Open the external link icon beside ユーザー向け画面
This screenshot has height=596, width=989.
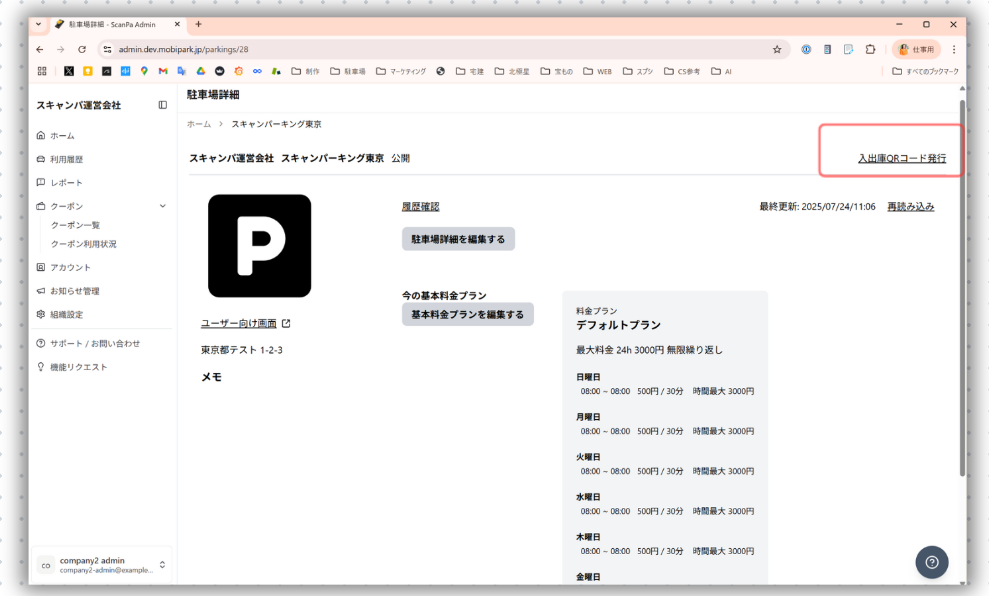tap(286, 324)
